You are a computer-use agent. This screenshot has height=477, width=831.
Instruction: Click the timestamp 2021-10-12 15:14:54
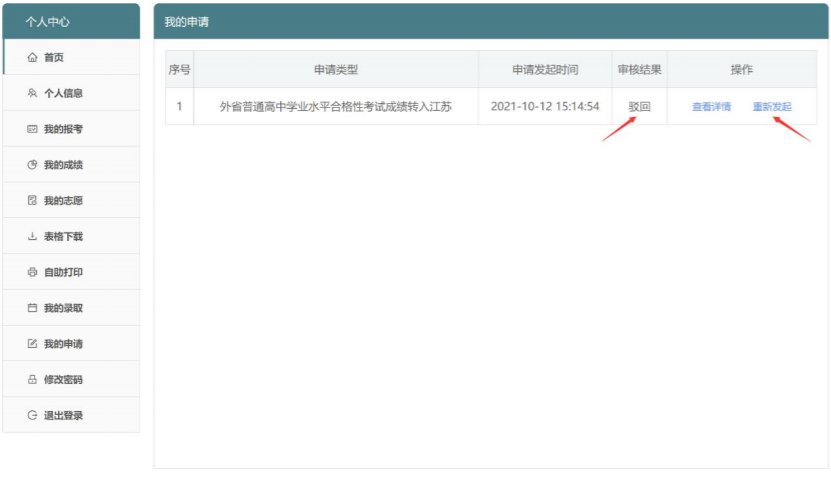tap(545, 107)
